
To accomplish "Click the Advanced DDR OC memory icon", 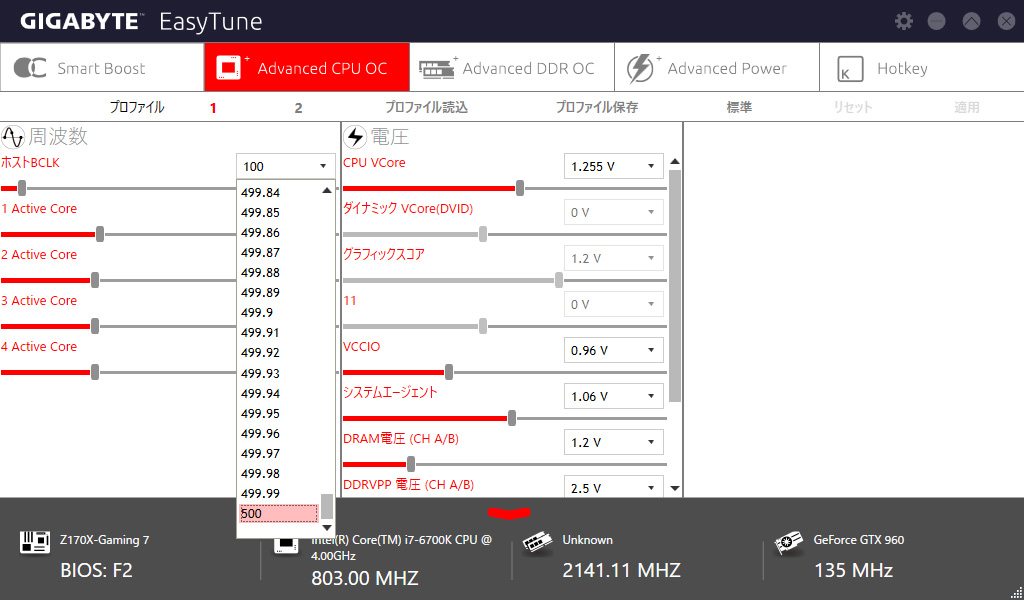I will click(438, 68).
